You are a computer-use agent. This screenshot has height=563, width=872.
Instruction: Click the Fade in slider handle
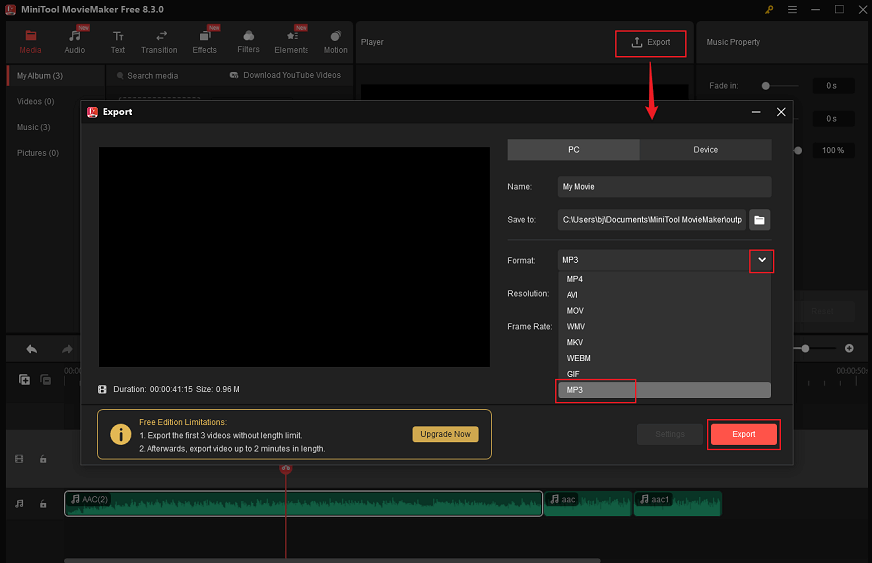pyautogui.click(x=766, y=86)
